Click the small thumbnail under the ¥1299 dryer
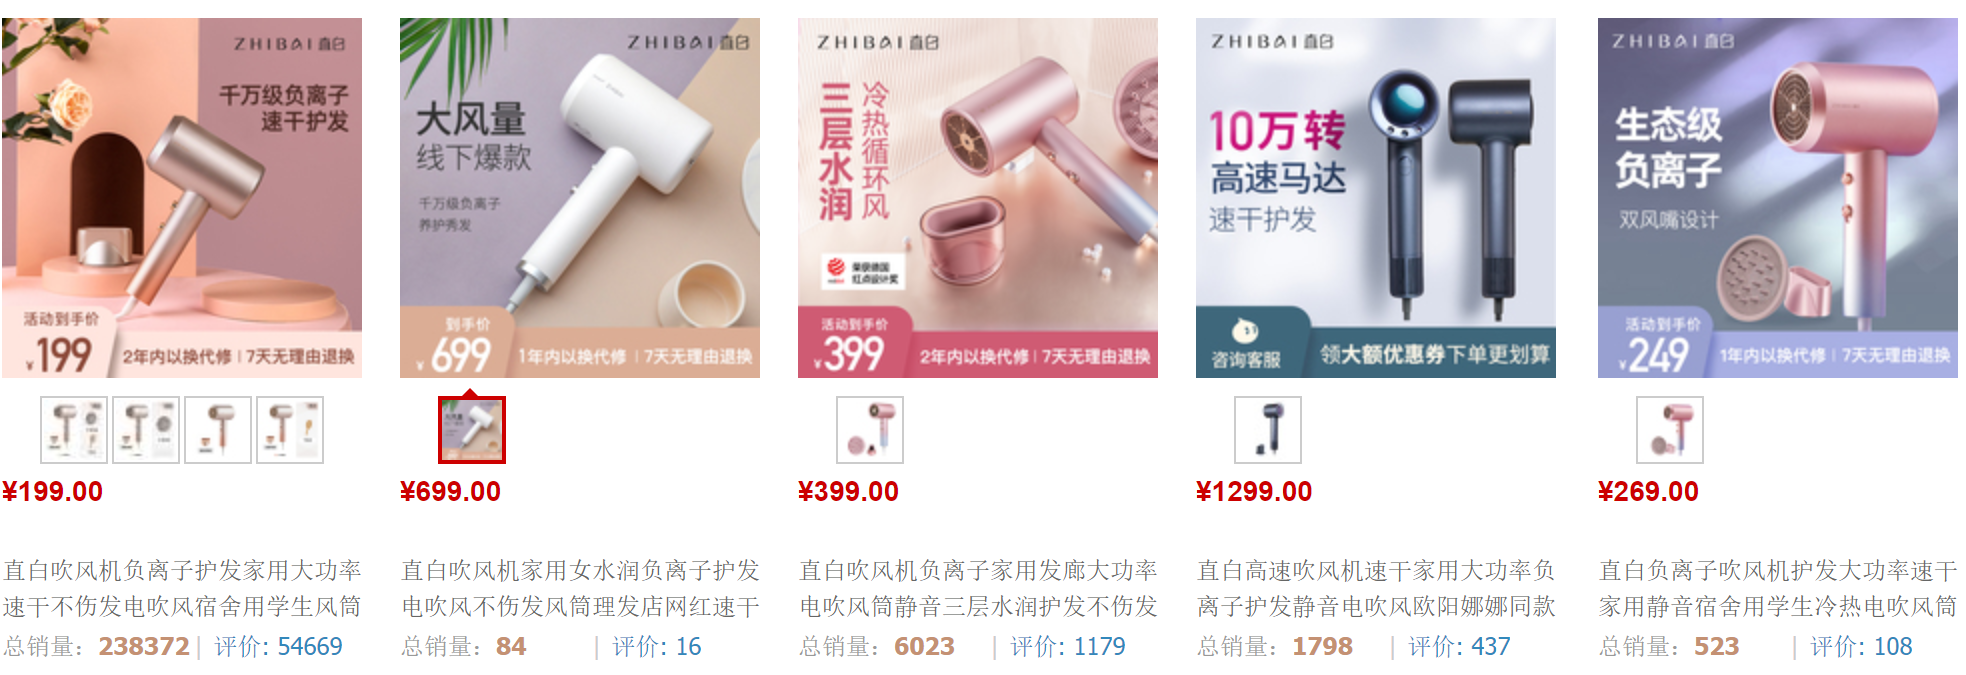The image size is (1966, 675). (x=1268, y=430)
